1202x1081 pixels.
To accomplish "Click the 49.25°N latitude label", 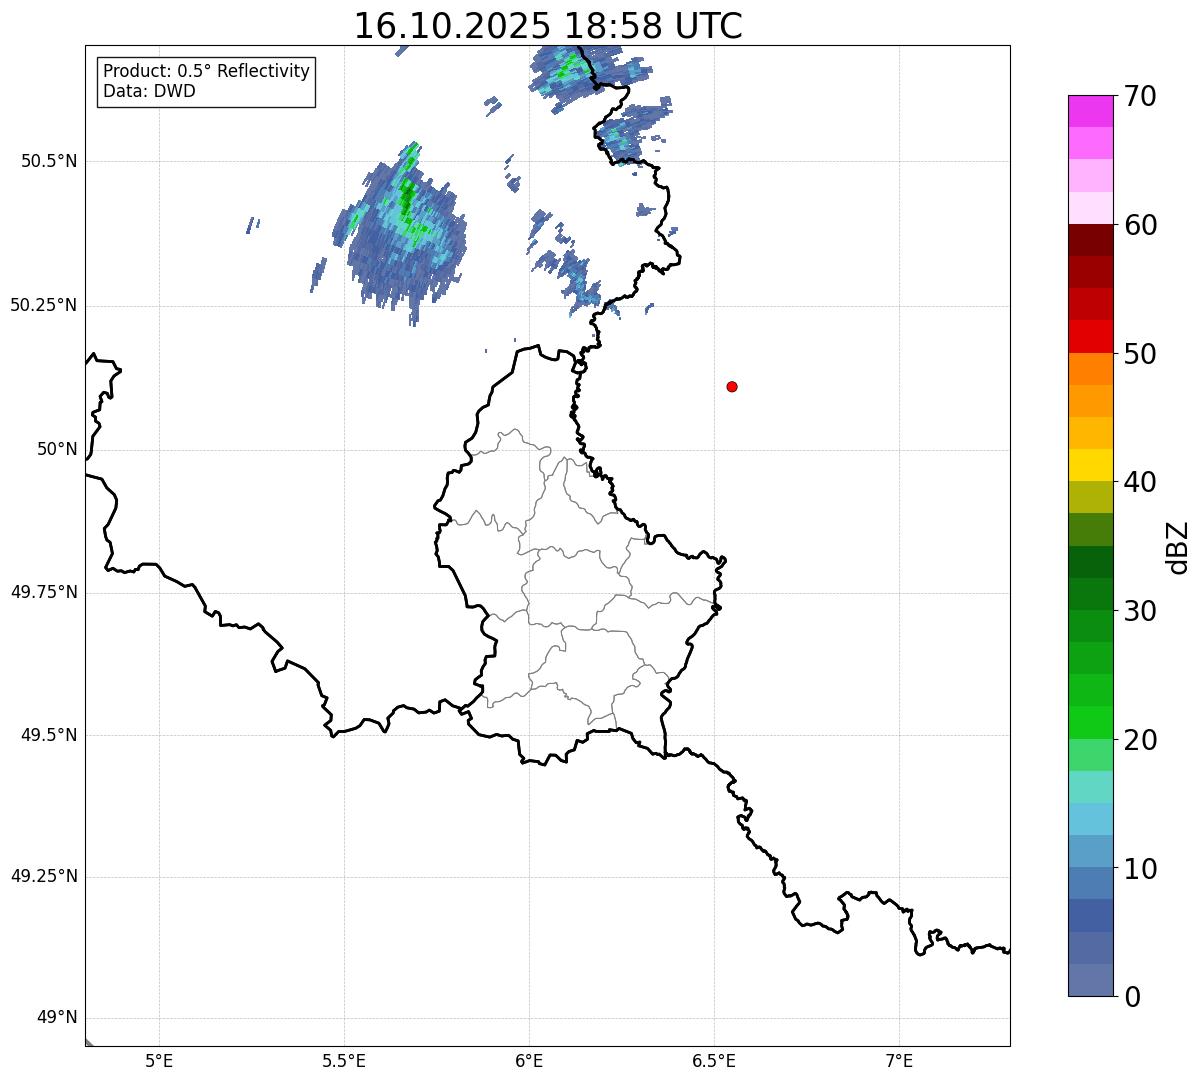I will point(43,876).
